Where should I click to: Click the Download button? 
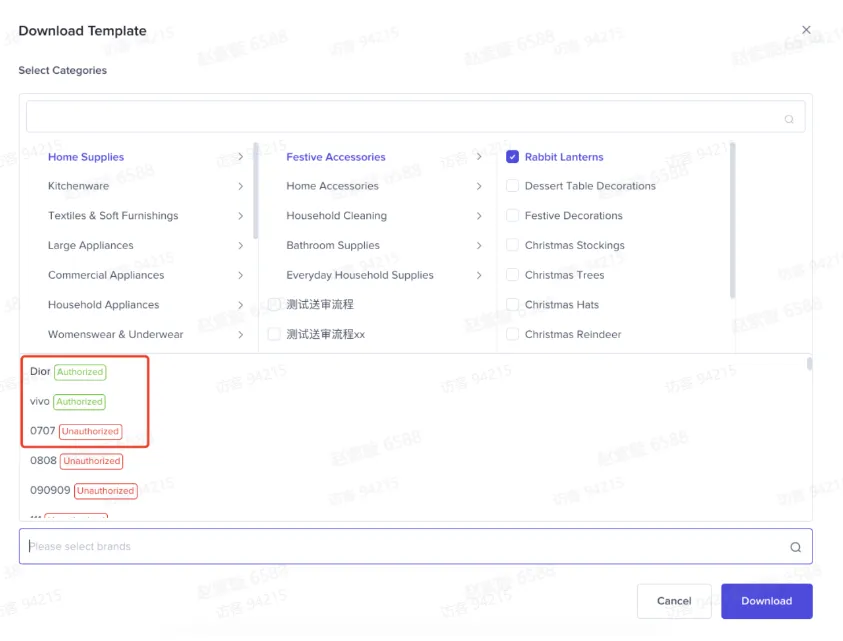(767, 601)
